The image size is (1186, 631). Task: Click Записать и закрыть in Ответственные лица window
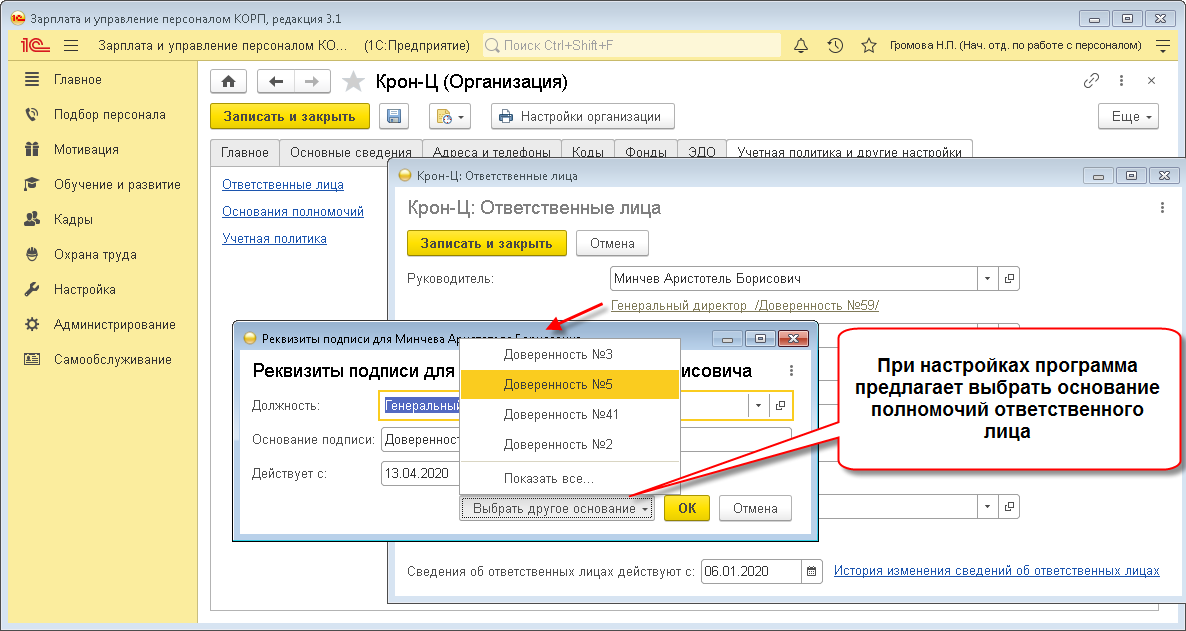click(x=487, y=244)
